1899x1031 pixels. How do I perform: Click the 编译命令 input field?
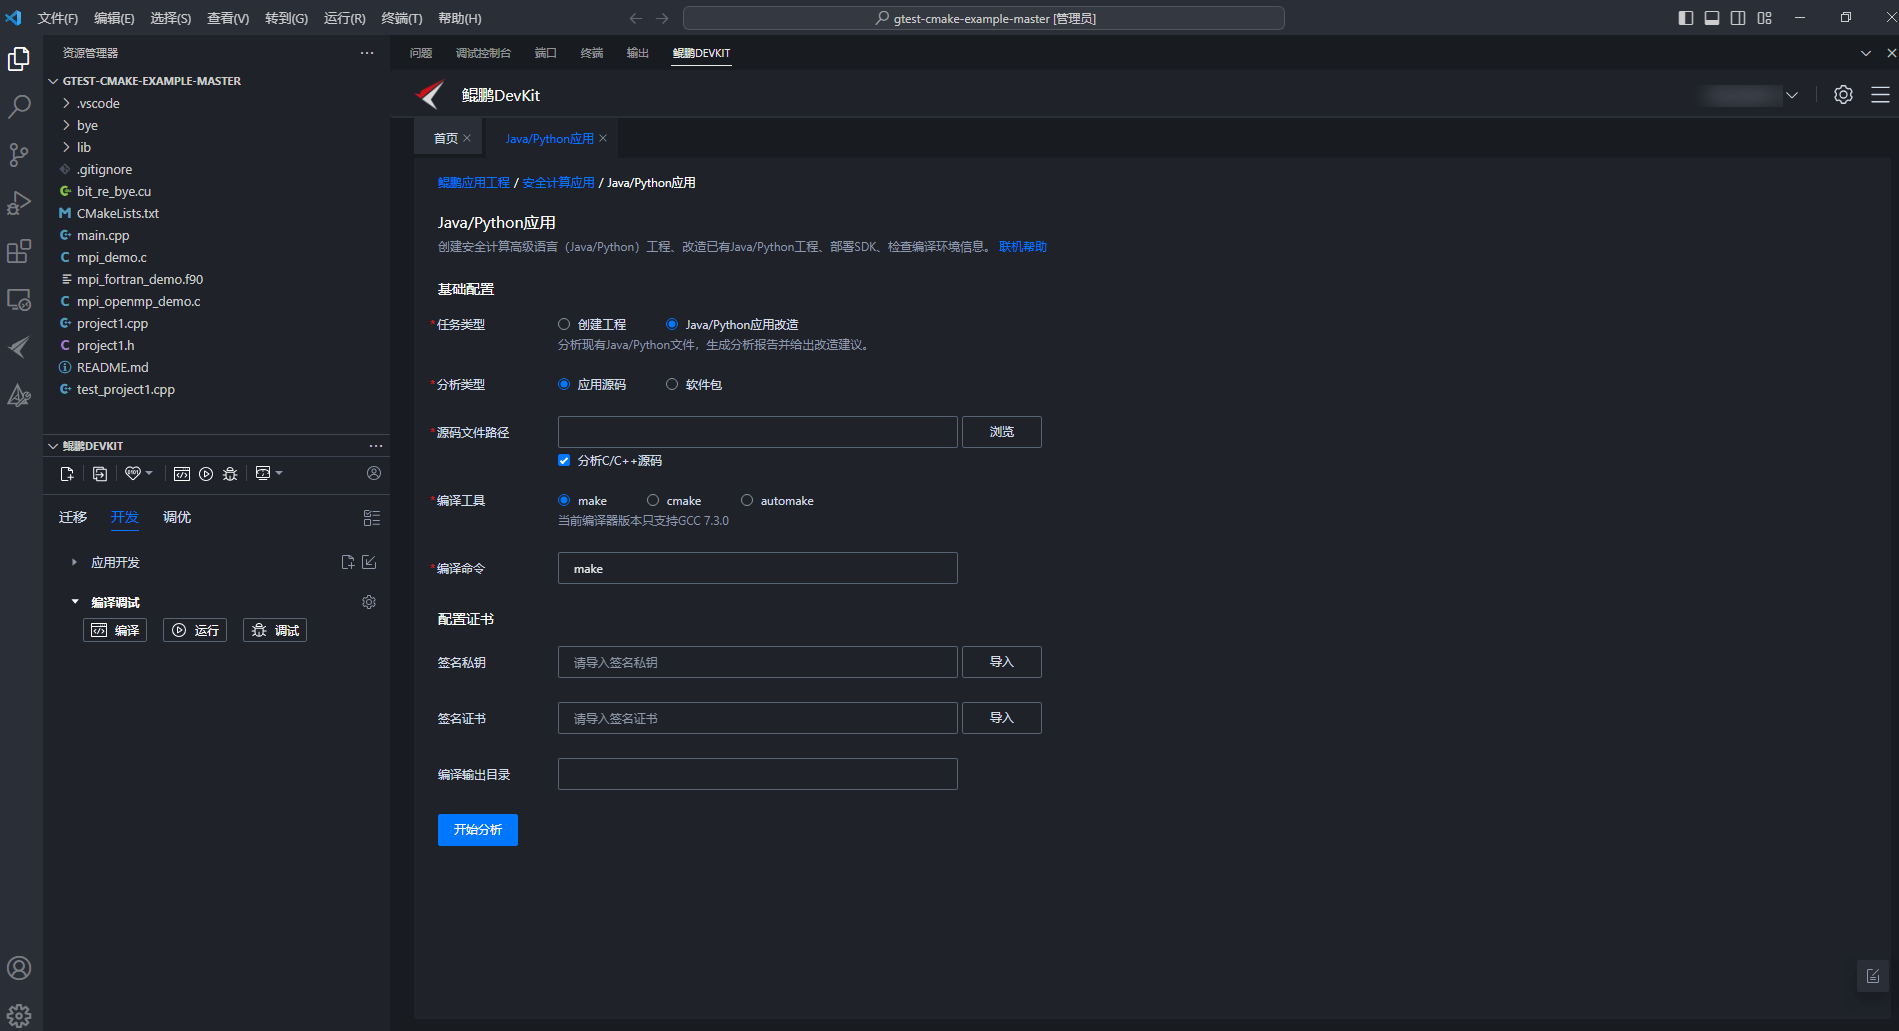(758, 568)
